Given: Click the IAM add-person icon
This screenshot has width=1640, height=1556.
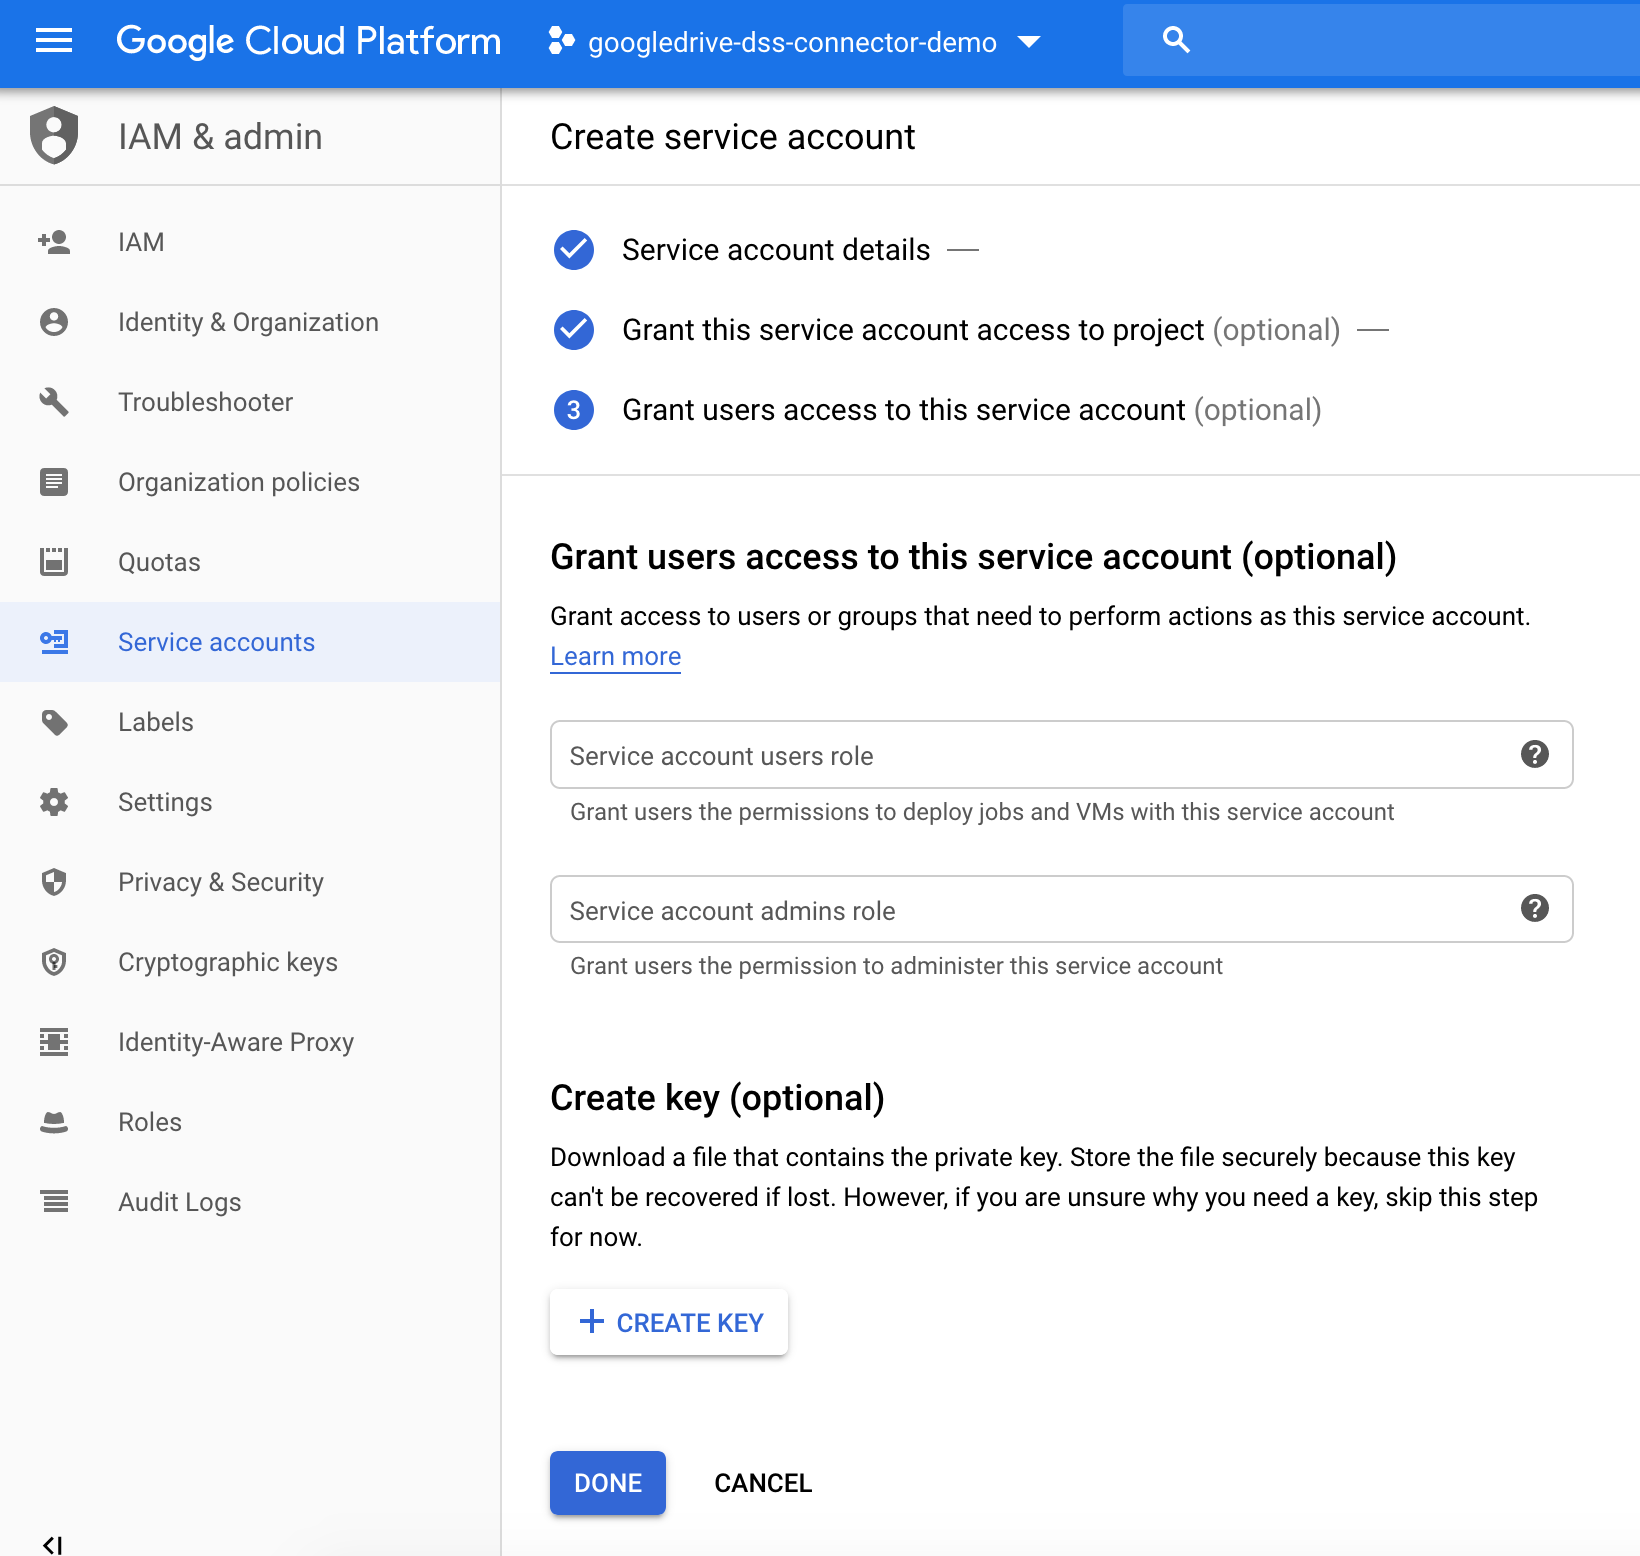Looking at the screenshot, I should tap(54, 242).
